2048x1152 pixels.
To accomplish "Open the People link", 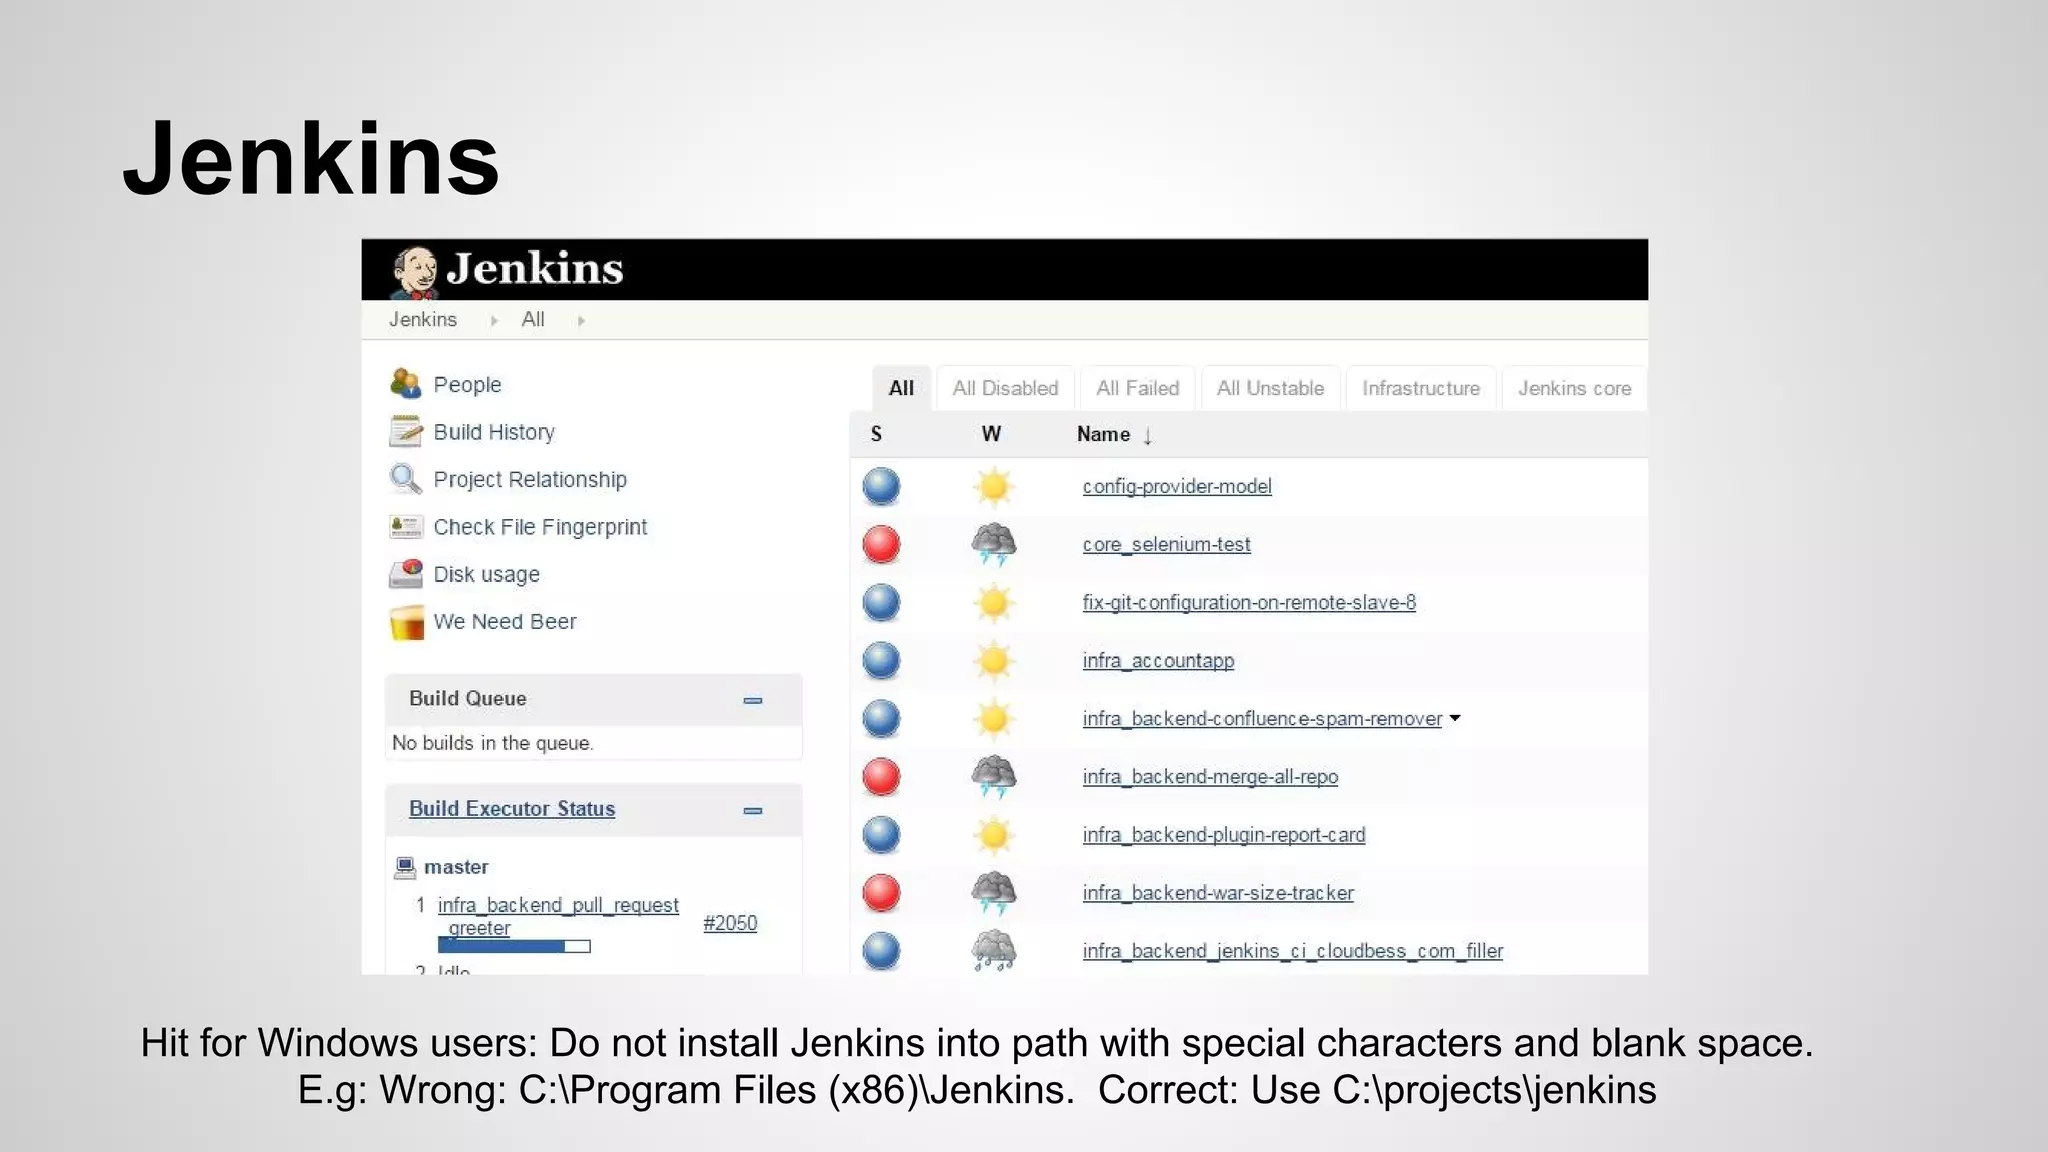I will (x=467, y=385).
